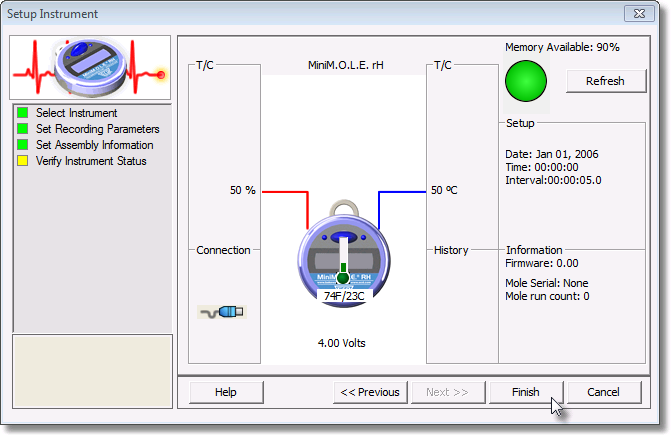672x437 pixels.
Task: Click the USB cable connection icon
Action: (x=222, y=312)
